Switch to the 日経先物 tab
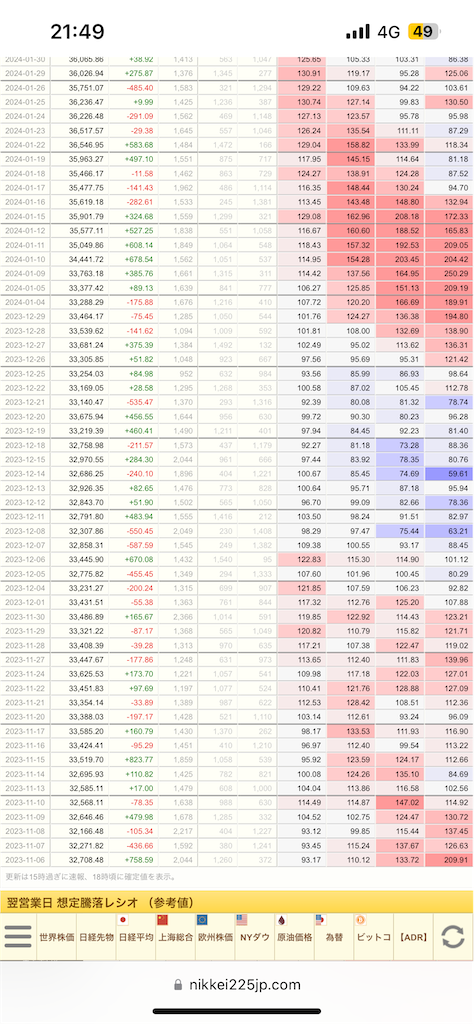This screenshot has width=474, height=1024. (x=97, y=937)
